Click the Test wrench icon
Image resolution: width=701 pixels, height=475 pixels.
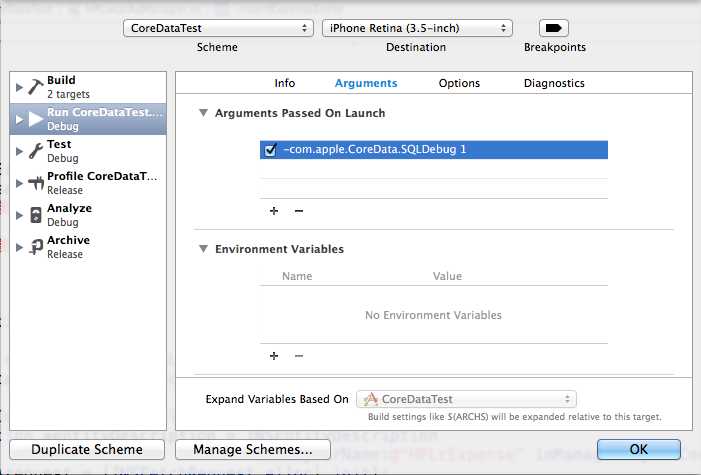[x=36, y=151]
